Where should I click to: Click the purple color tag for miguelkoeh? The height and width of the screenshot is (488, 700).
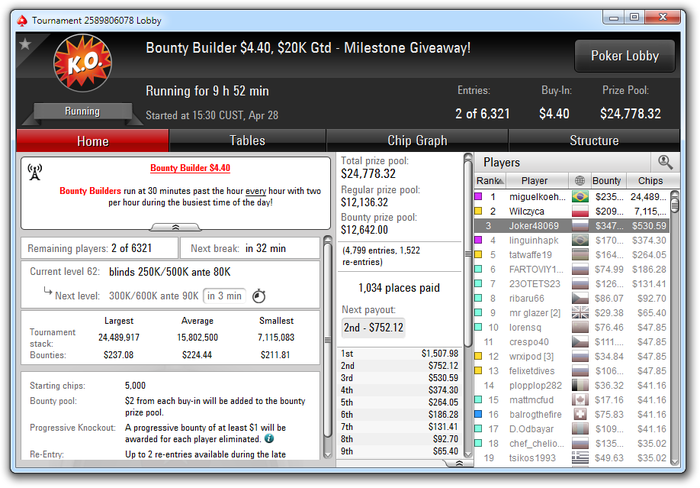coord(478,196)
